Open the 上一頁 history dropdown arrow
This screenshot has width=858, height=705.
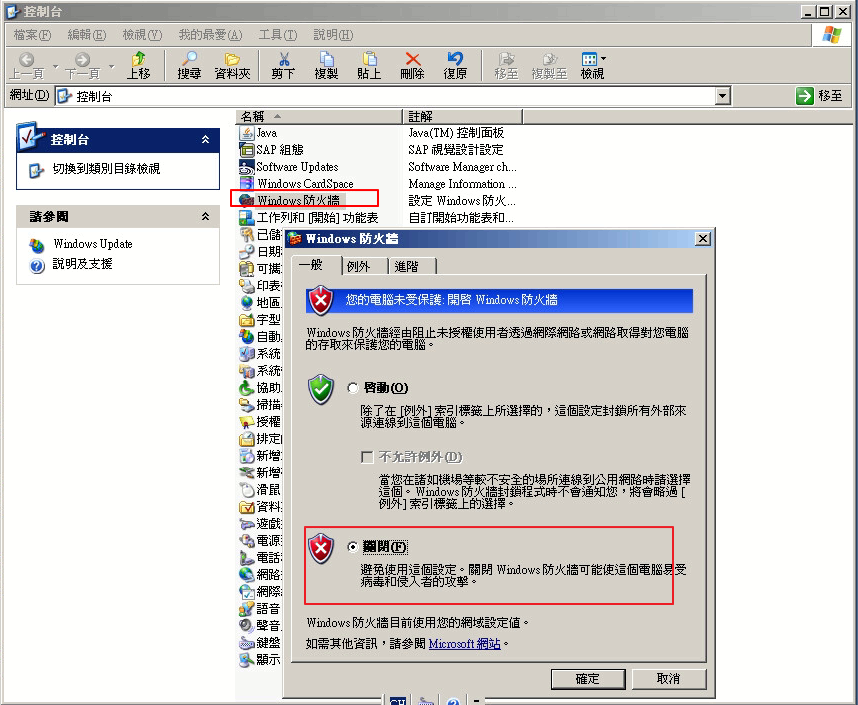click(55, 66)
